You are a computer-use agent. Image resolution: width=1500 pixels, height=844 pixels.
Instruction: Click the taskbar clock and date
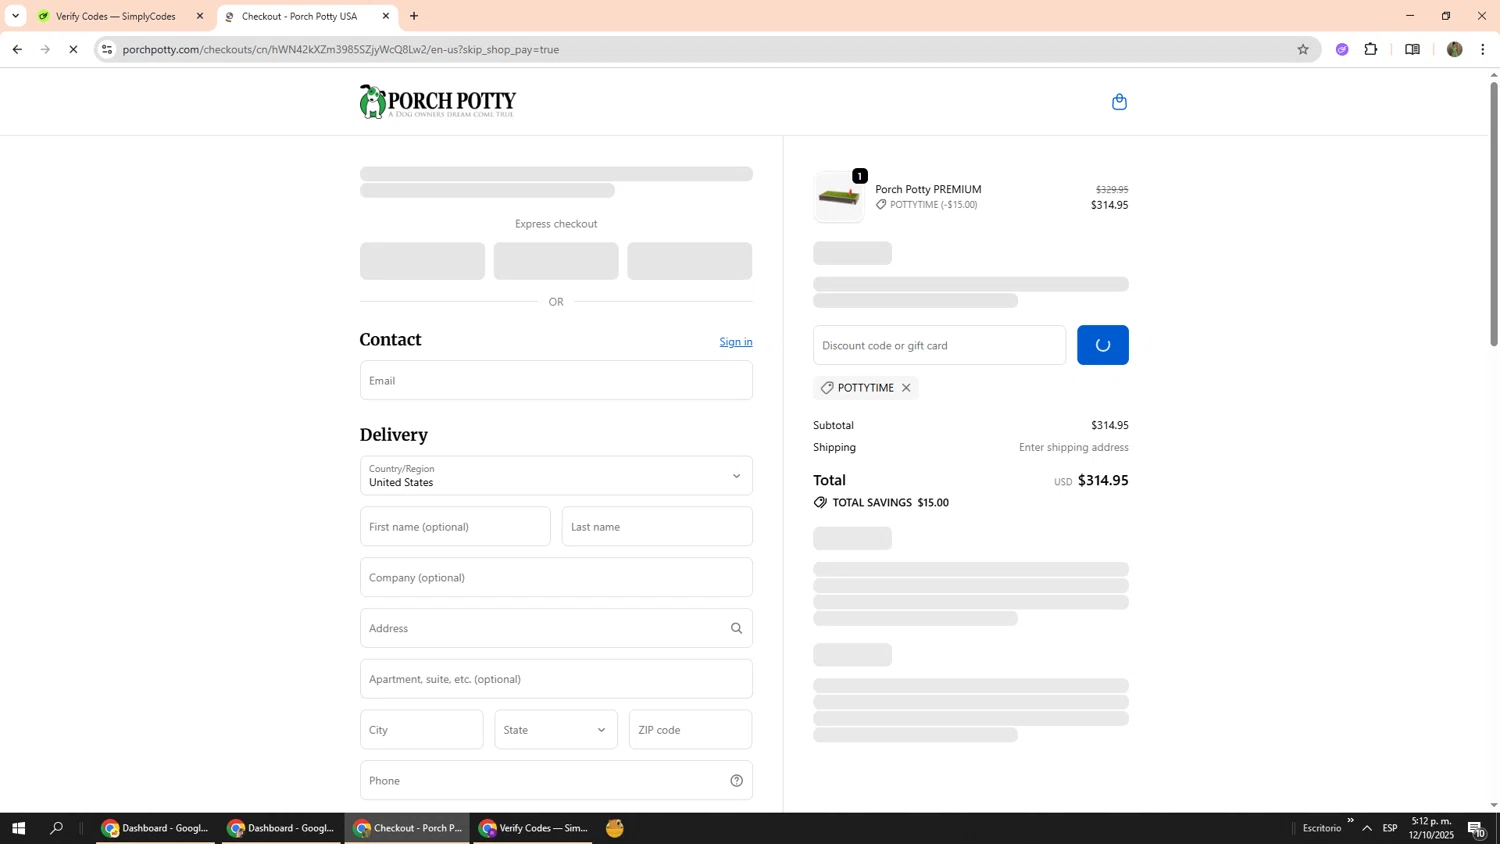click(x=1431, y=828)
